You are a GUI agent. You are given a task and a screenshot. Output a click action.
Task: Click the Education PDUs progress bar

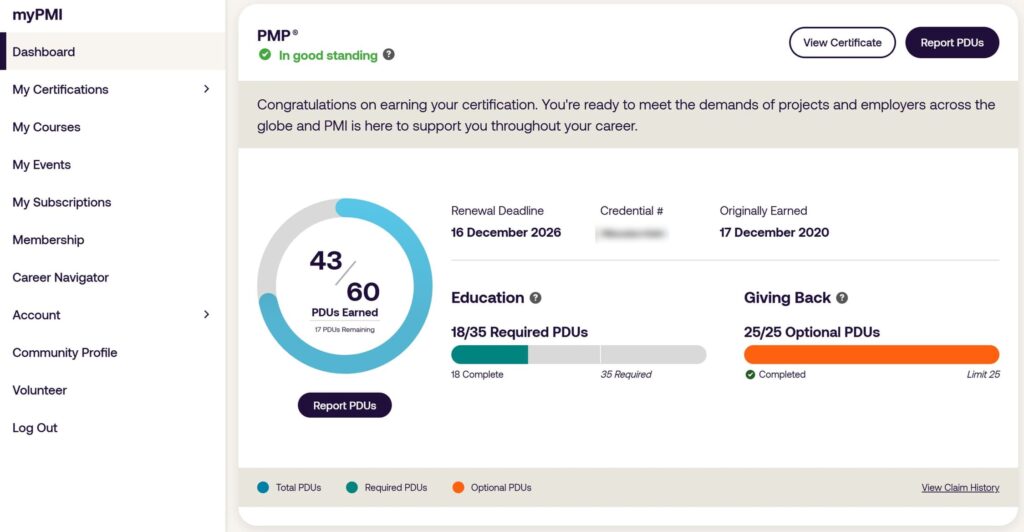pos(578,354)
